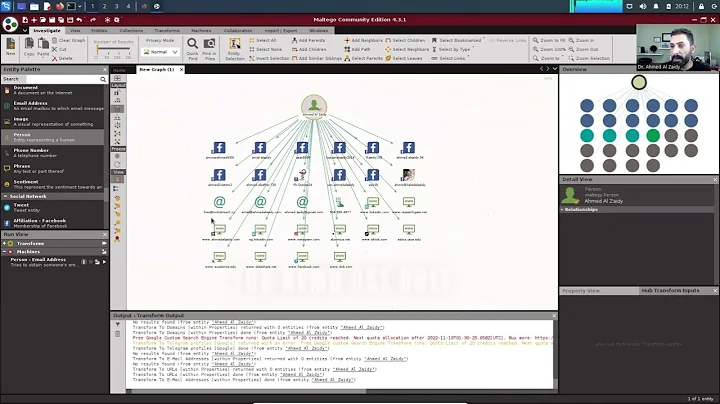
Task: Click Zoom to Fit
Action: (549, 40)
